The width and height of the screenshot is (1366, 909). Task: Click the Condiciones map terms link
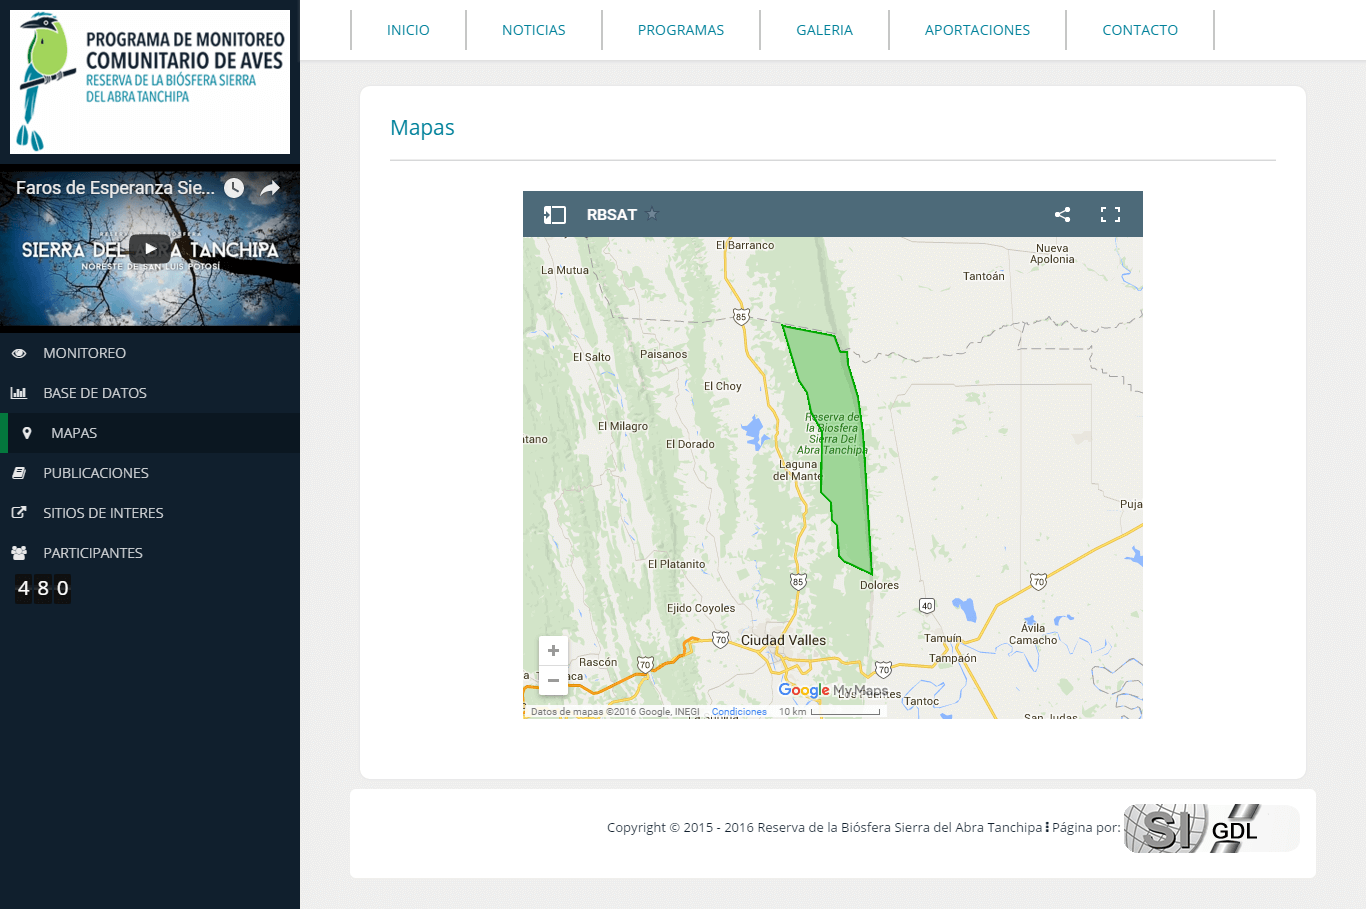(x=739, y=712)
